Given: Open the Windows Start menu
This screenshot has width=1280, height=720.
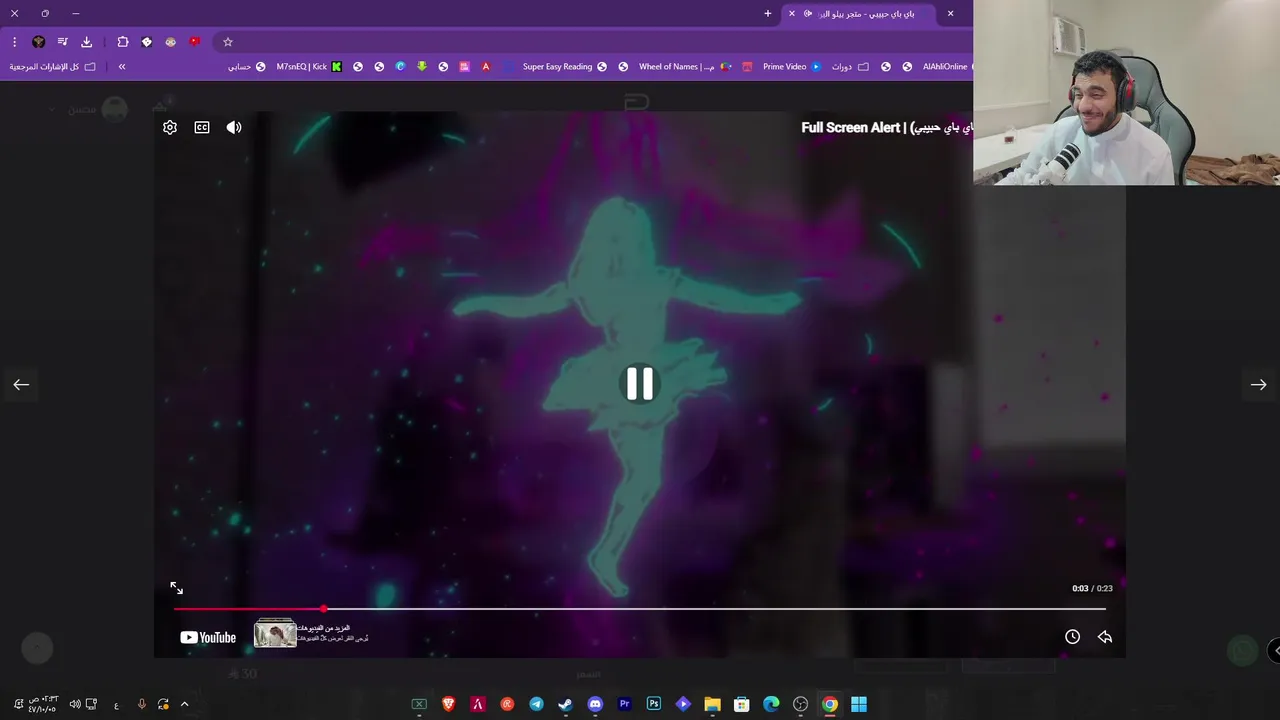Looking at the screenshot, I should [x=859, y=704].
